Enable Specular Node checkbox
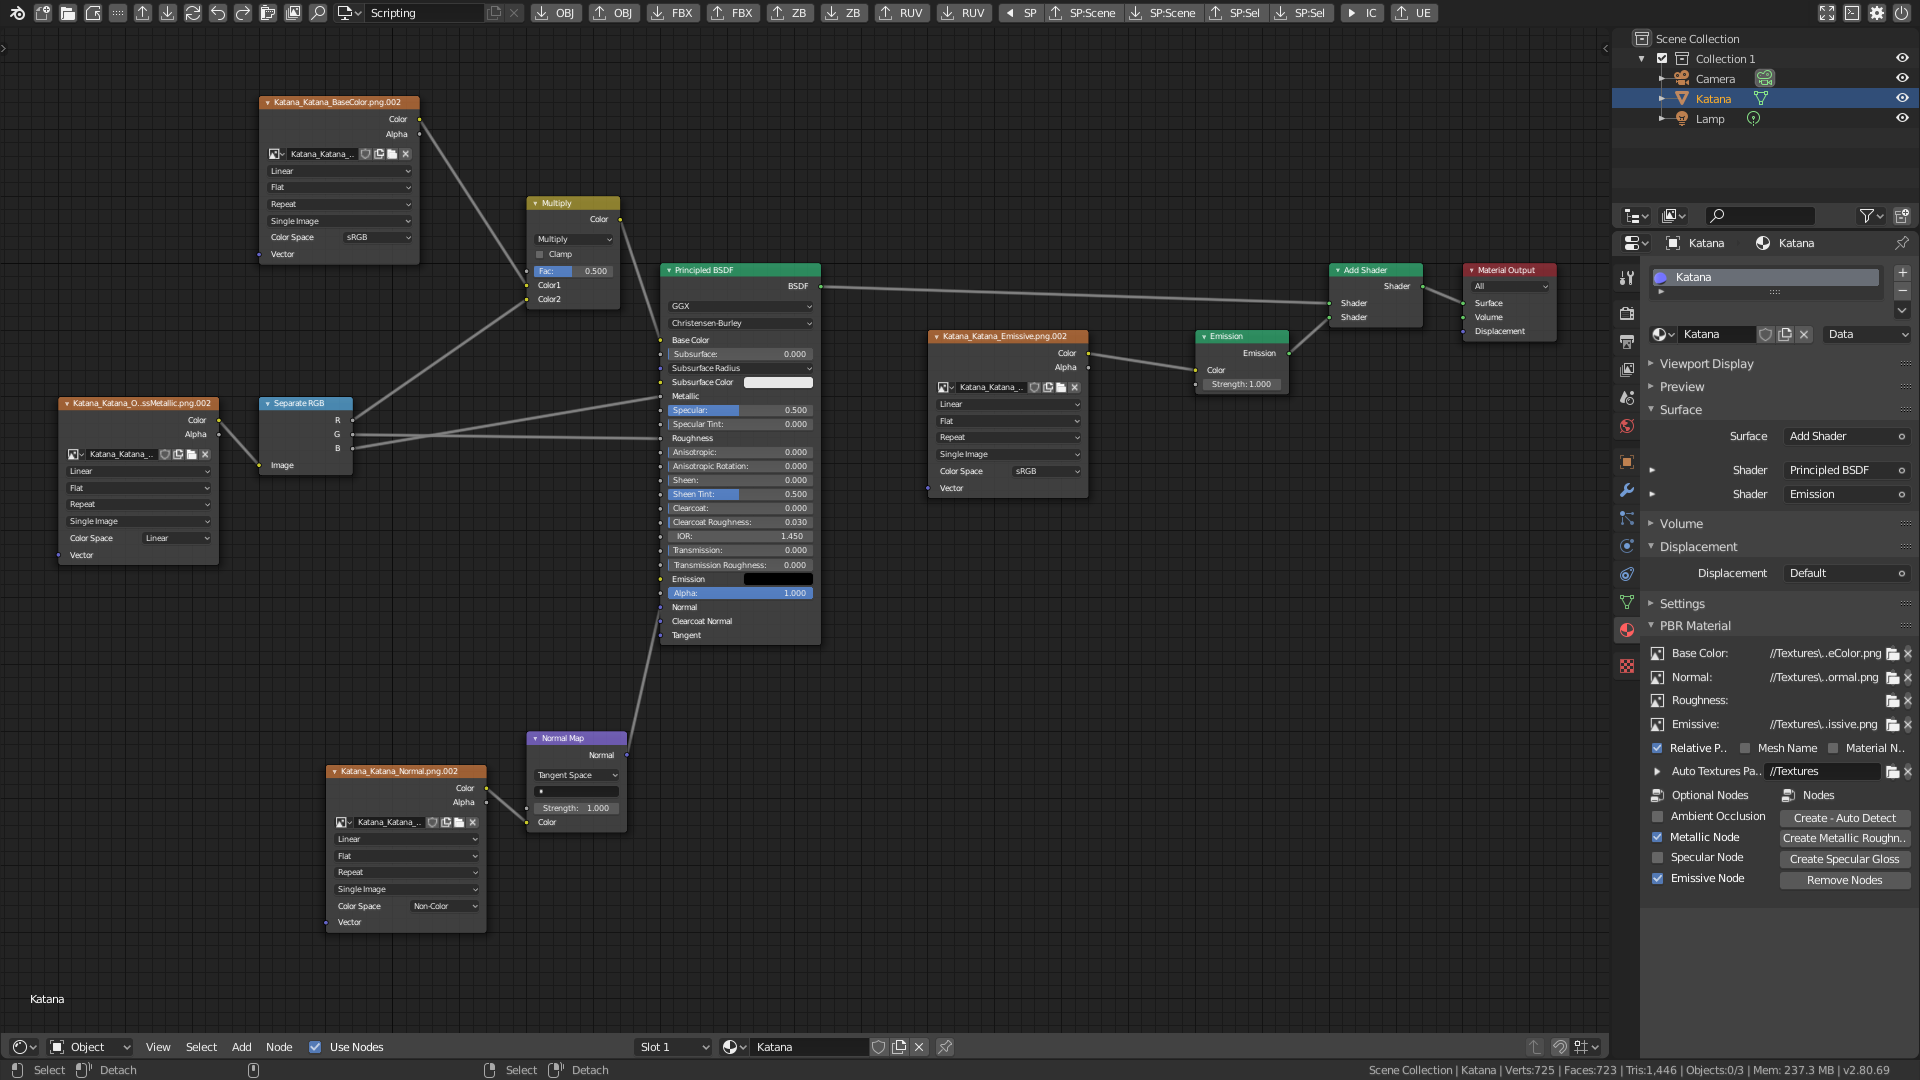The image size is (1920, 1080). [x=1657, y=858]
